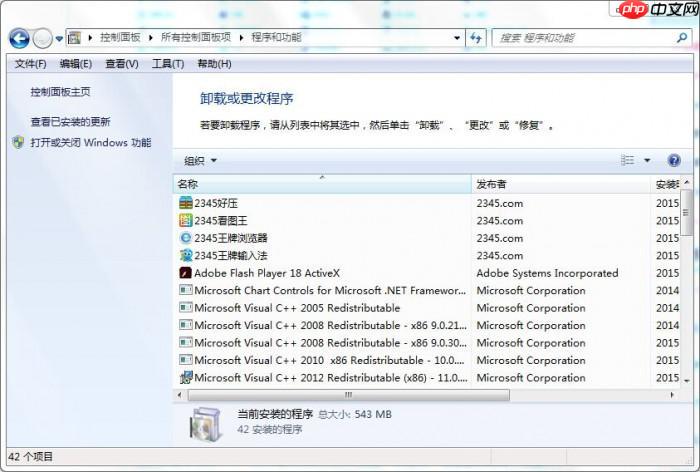The image size is (700, 472).
Task: Open the 帮助(H) menu
Action: (214, 64)
